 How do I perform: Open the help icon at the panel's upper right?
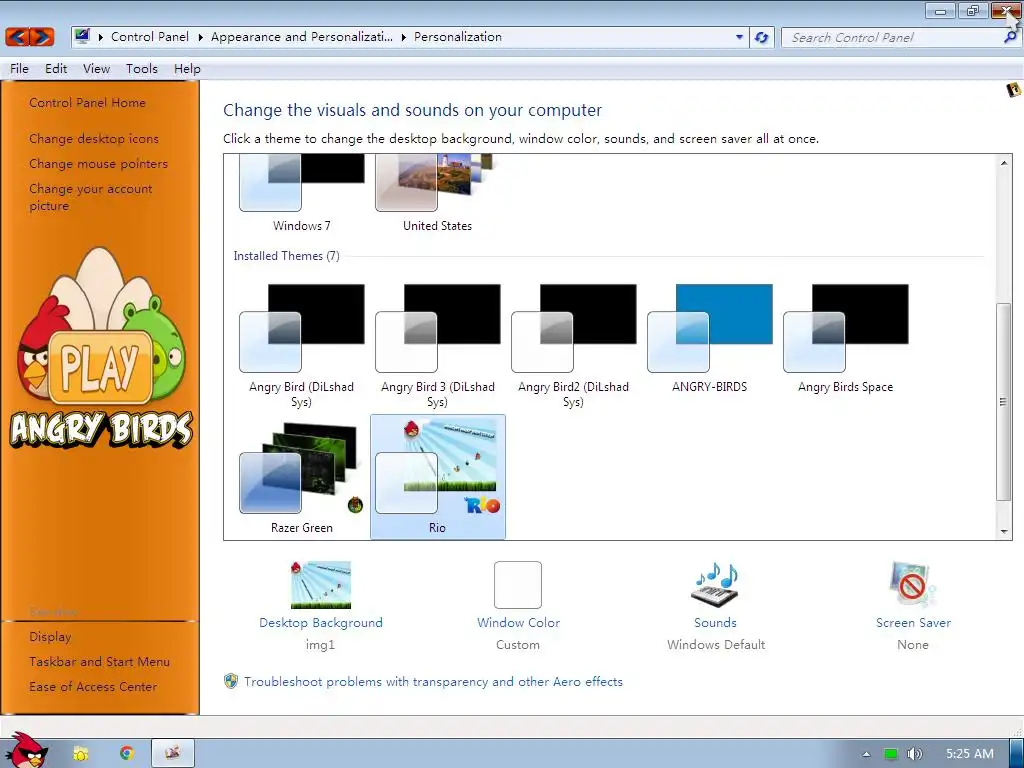(1014, 89)
